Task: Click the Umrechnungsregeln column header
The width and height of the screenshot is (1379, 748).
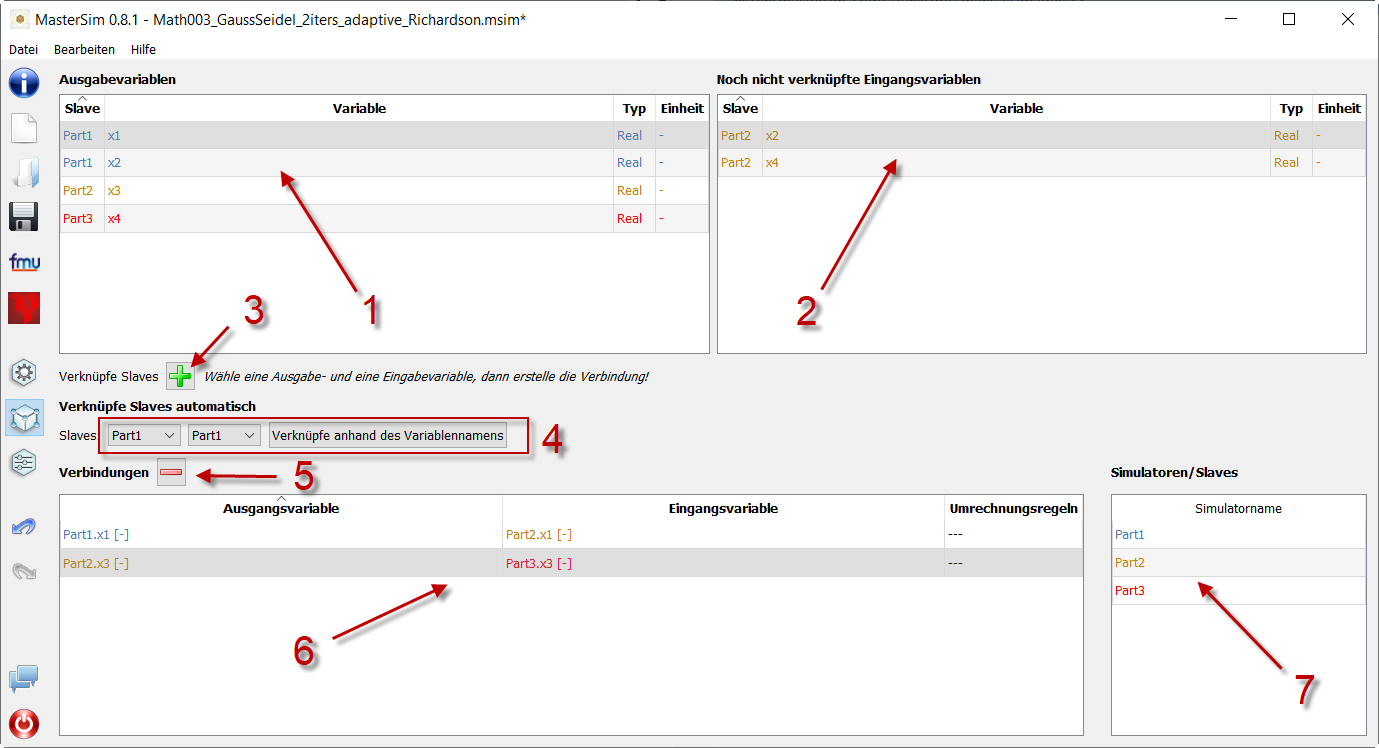Action: [1013, 508]
